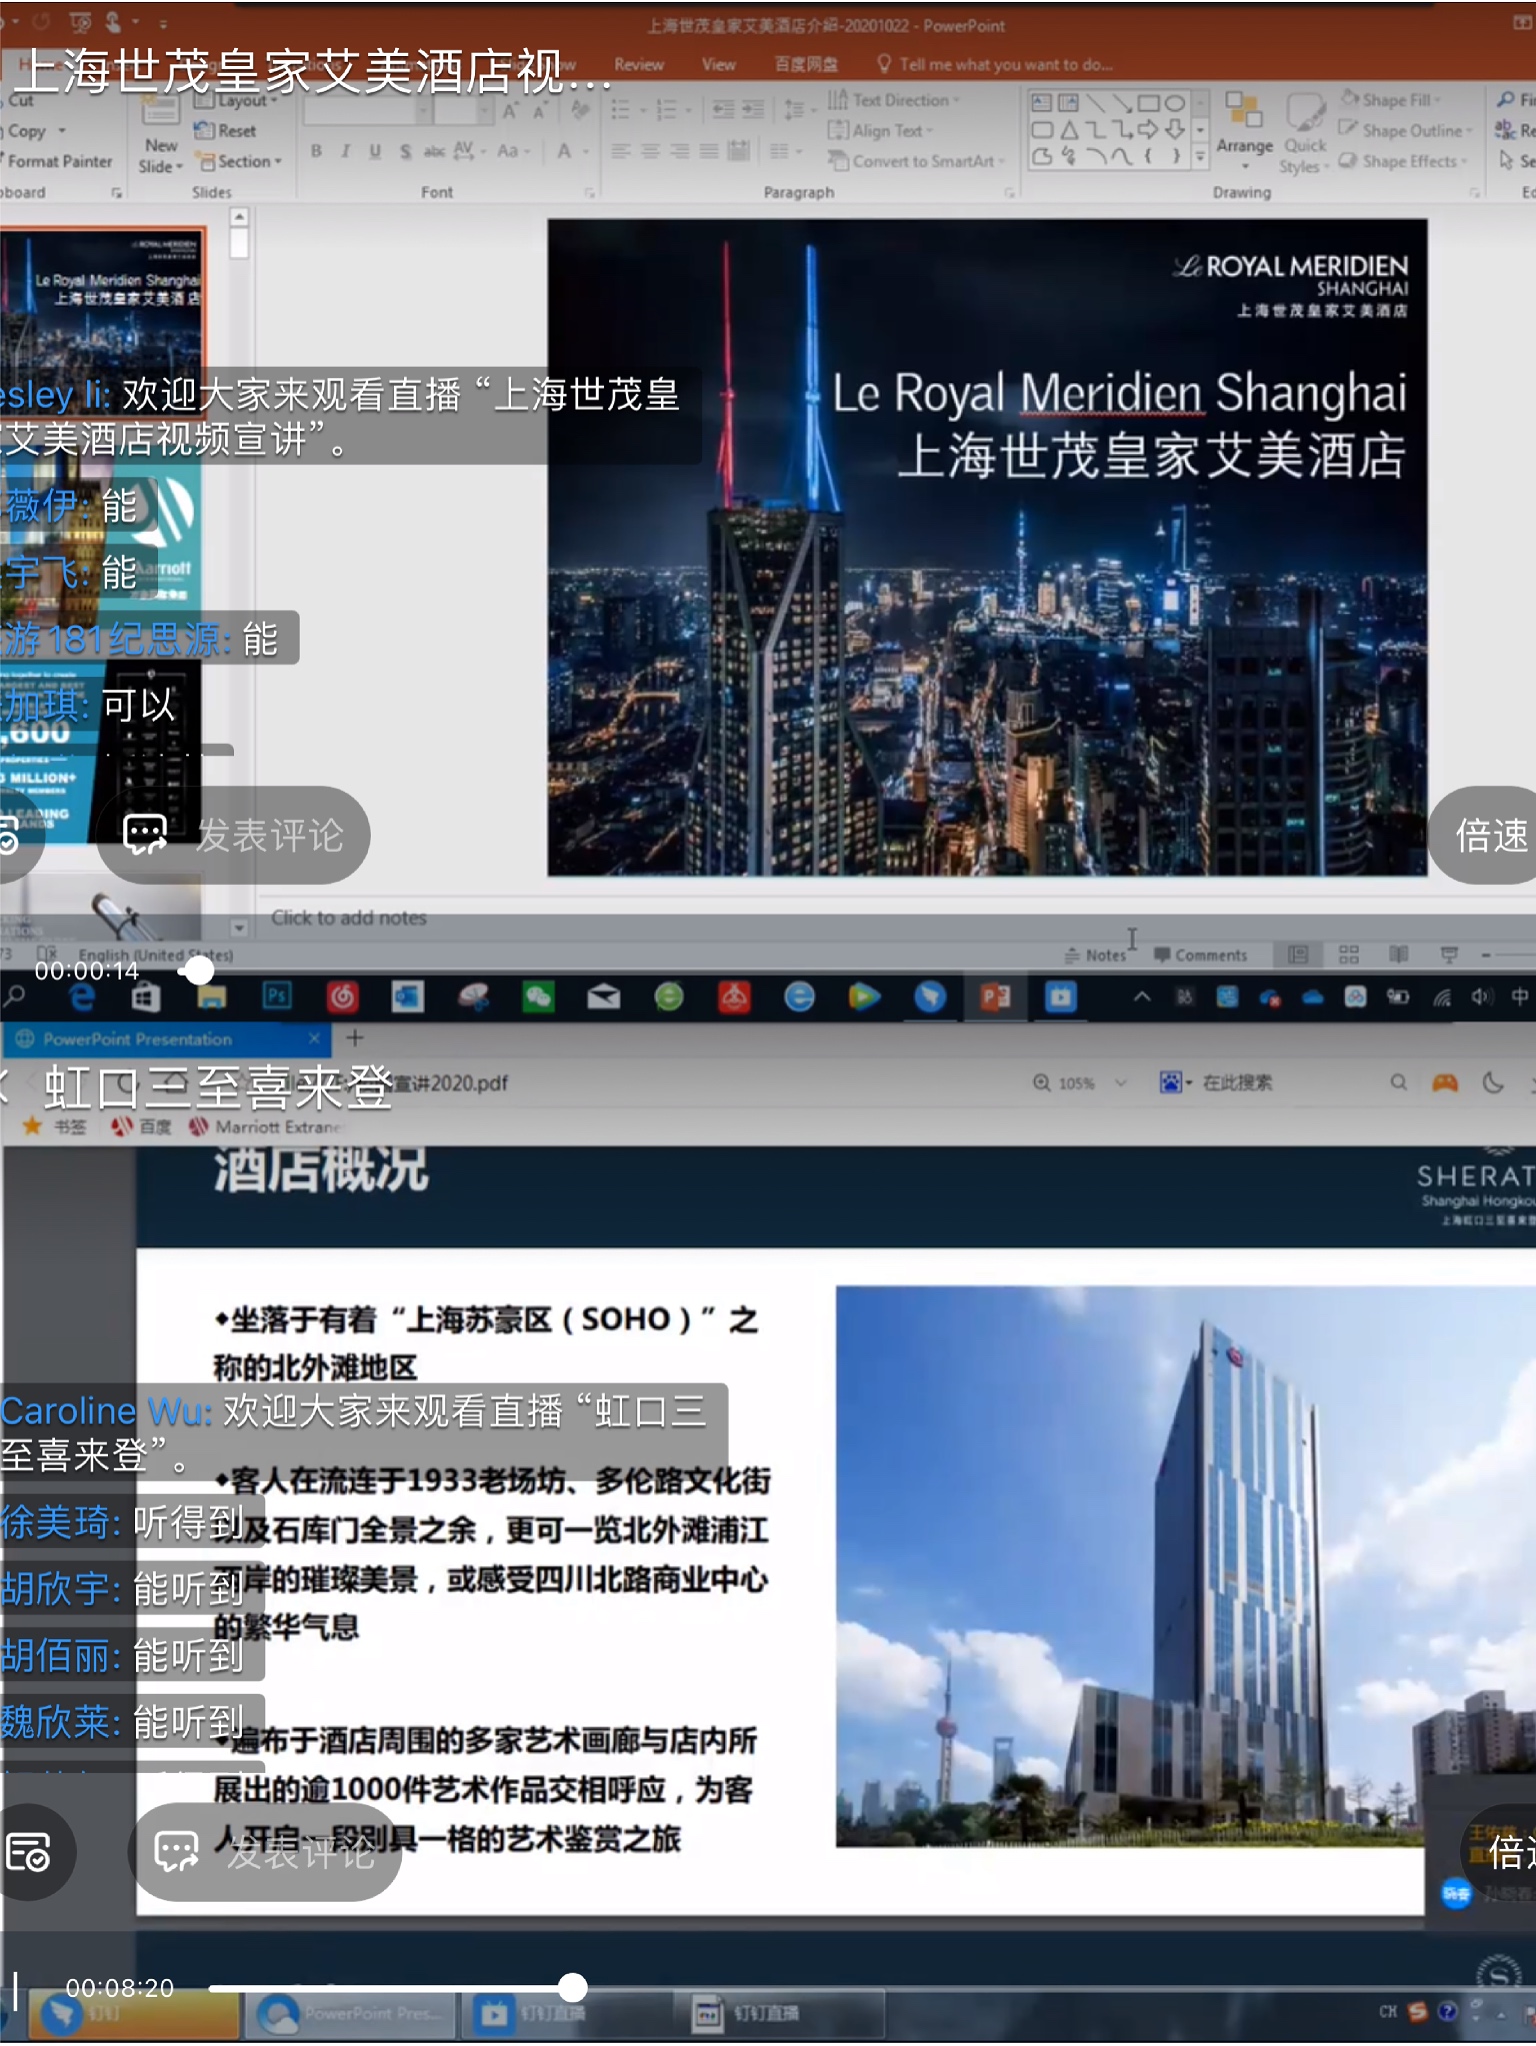Switch to the View ribbon tab

click(x=718, y=65)
